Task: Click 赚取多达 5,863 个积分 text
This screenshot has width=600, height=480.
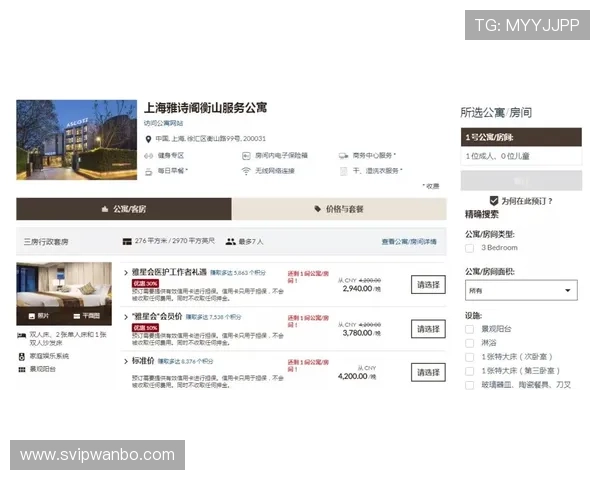Action: point(238,273)
